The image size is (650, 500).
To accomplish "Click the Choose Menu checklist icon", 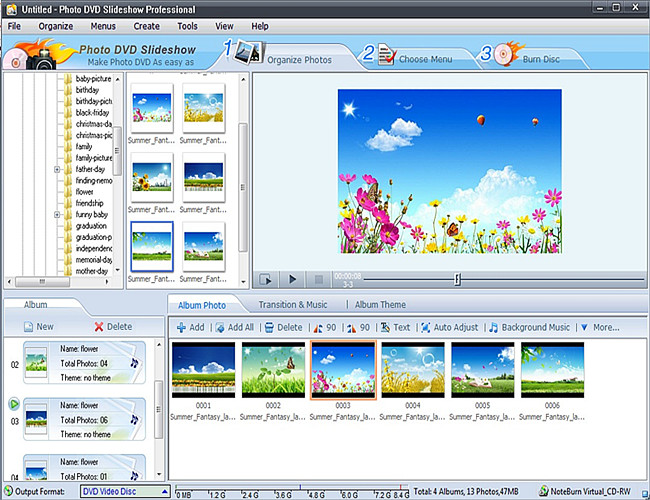I will [386, 54].
